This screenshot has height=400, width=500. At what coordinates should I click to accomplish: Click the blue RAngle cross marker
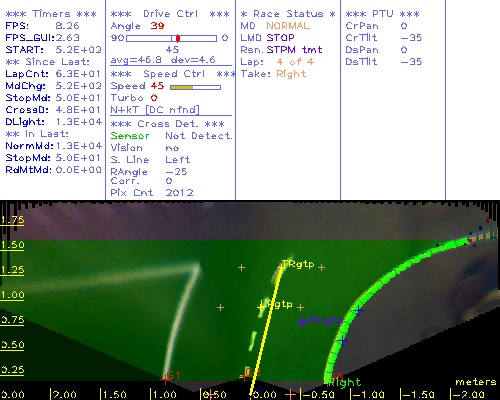[302, 322]
